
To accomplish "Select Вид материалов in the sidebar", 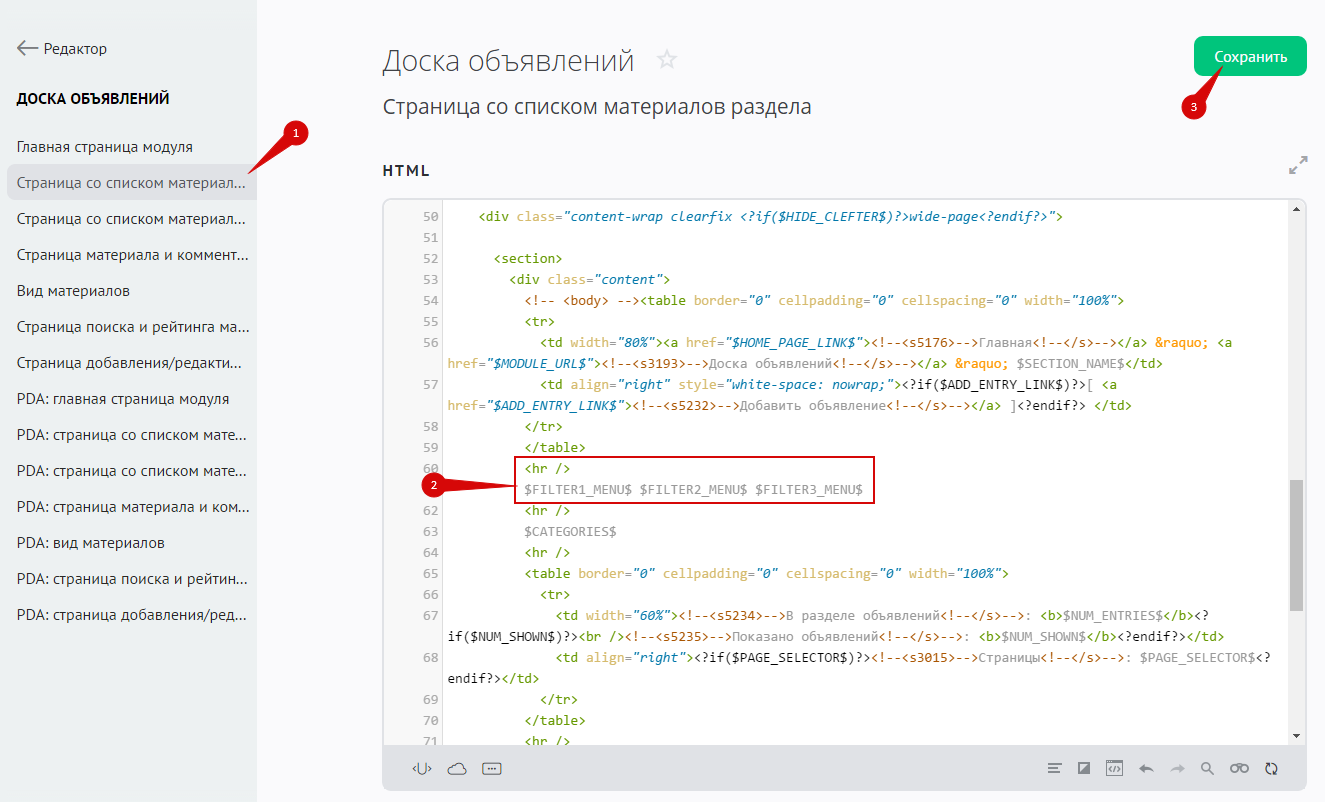I will click(73, 291).
